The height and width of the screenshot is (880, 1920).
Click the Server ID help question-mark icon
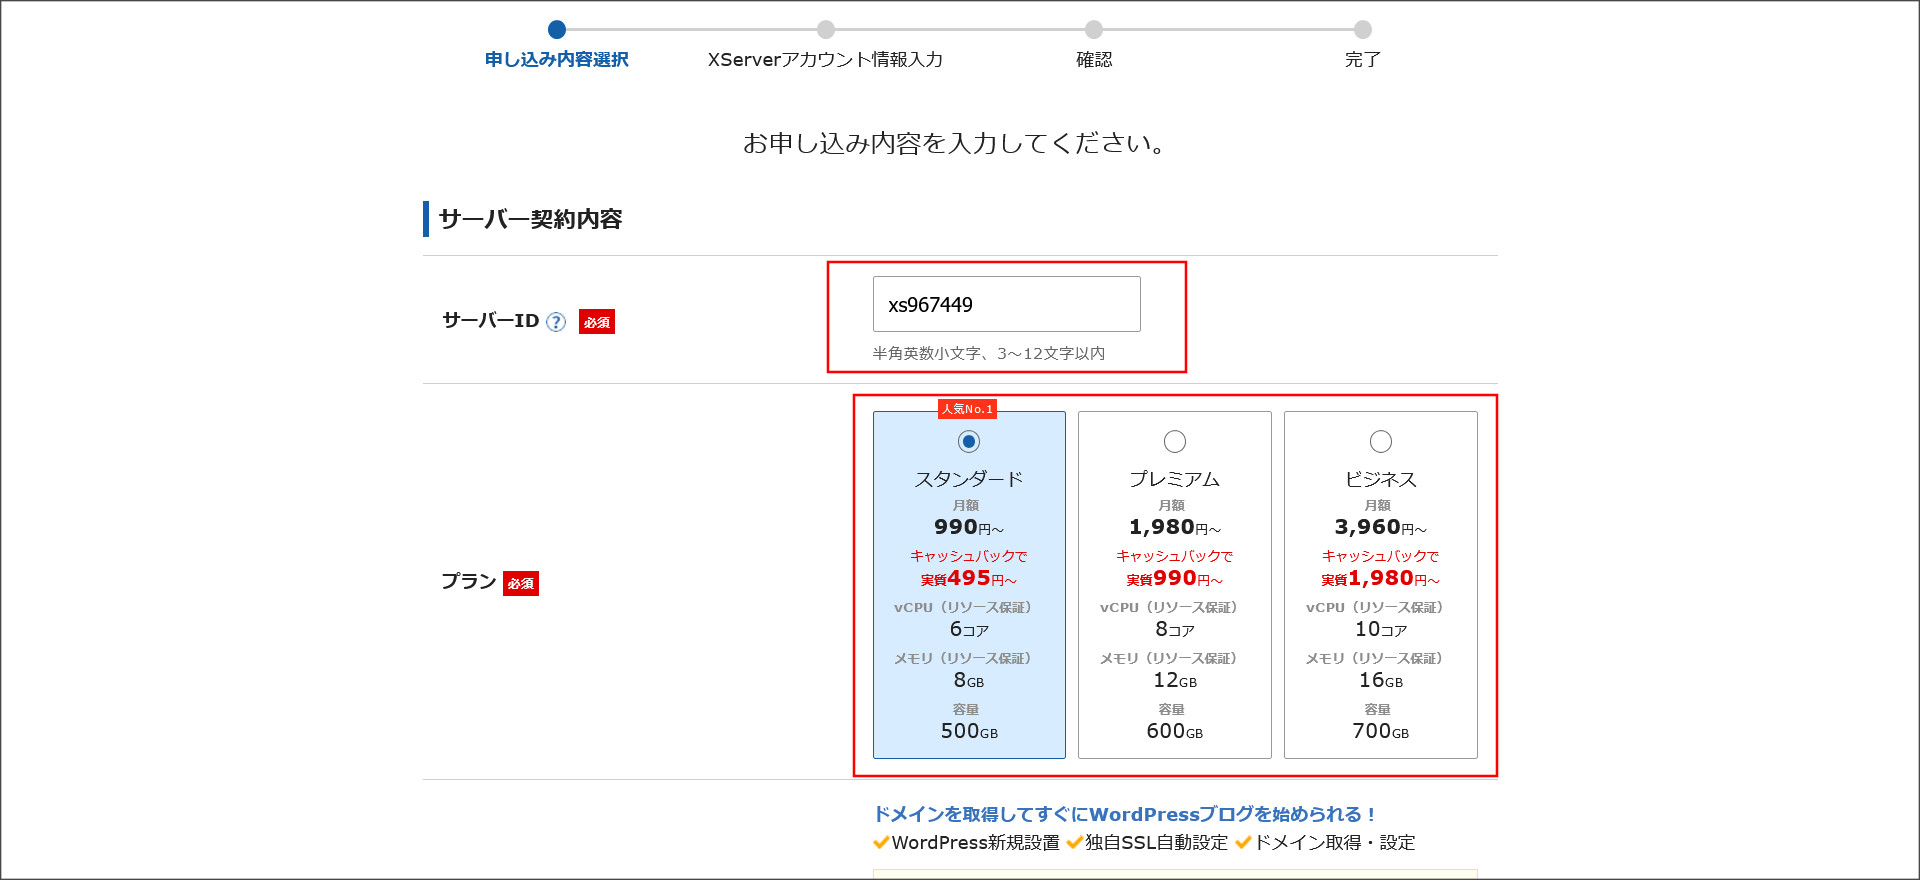pos(556,322)
